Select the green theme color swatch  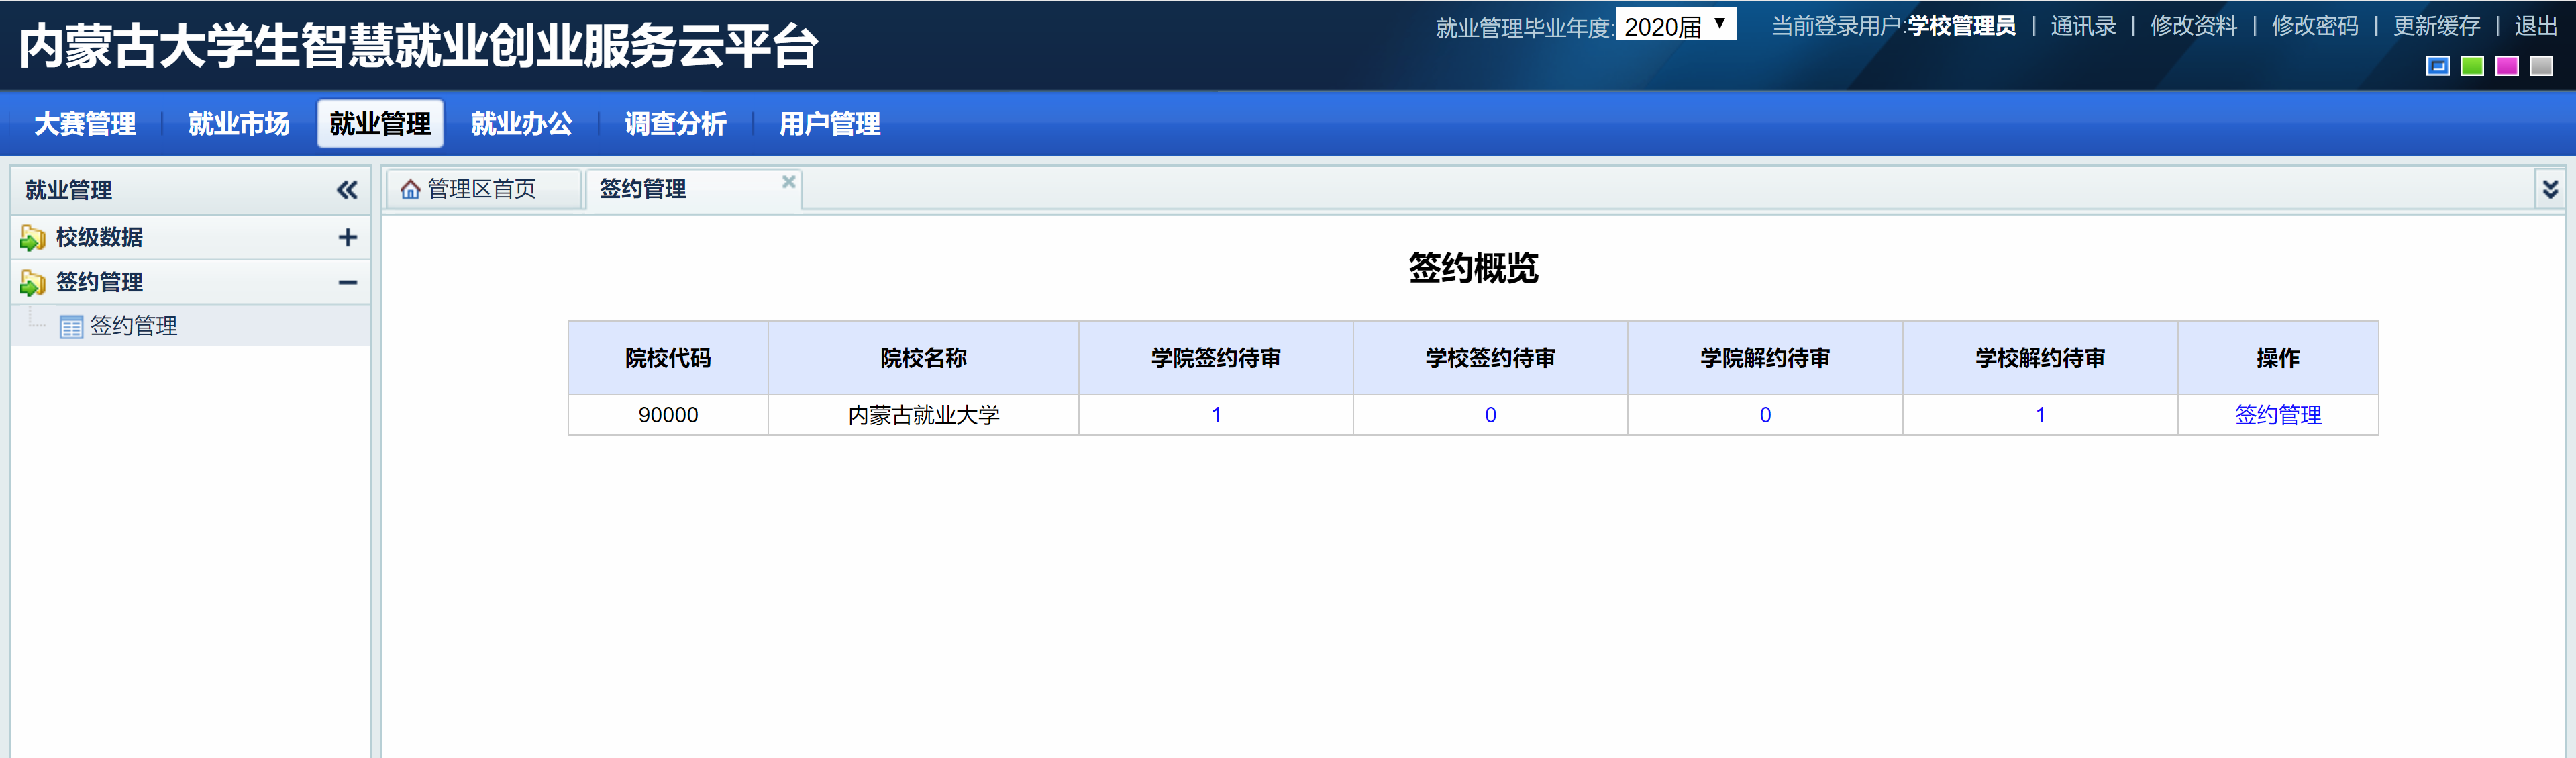[2472, 66]
